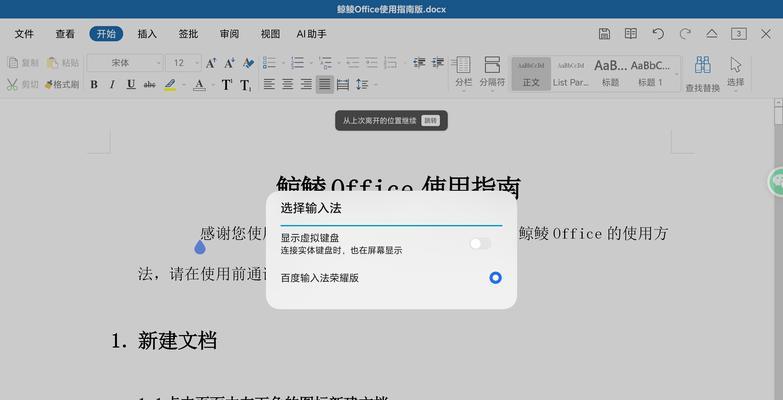Toggle bold formatting

[94, 84]
